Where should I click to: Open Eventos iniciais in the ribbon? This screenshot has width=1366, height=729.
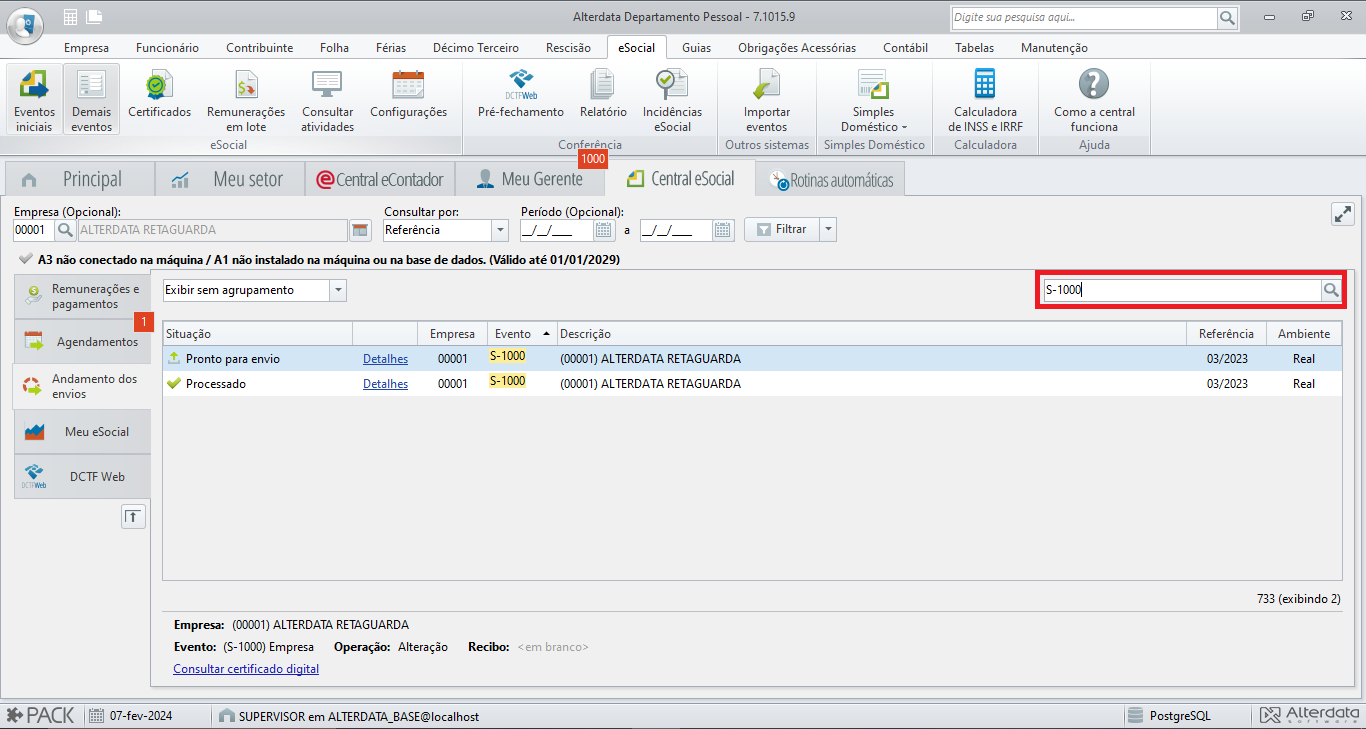coord(34,100)
